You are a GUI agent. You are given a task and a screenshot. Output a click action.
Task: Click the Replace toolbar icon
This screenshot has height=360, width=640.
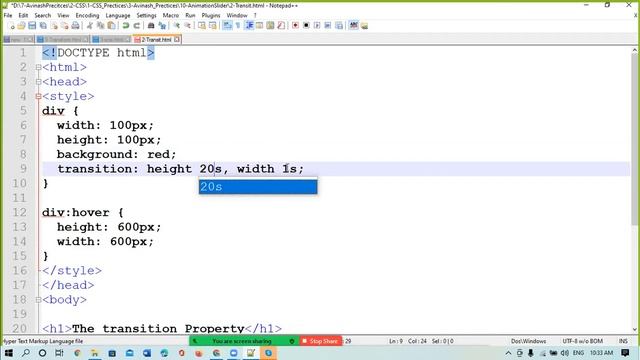click(162, 26)
